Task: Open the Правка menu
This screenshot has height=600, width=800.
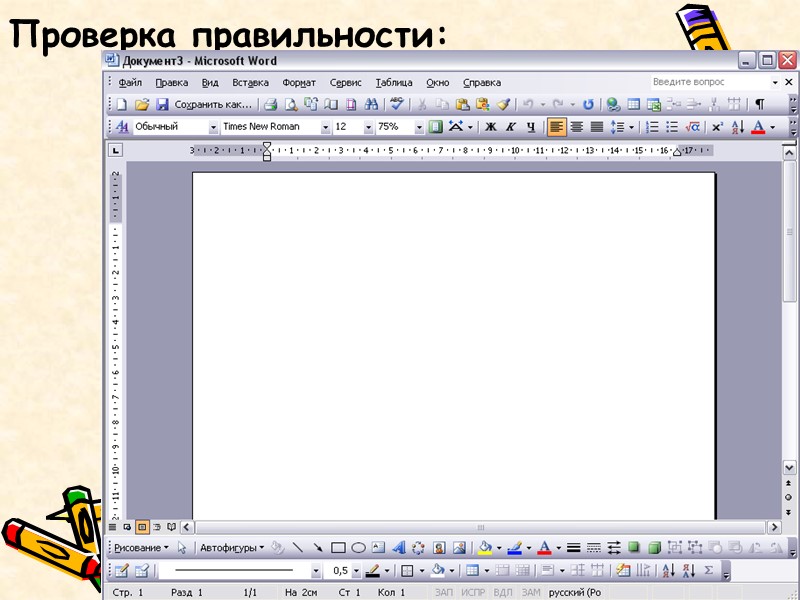Action: (171, 83)
